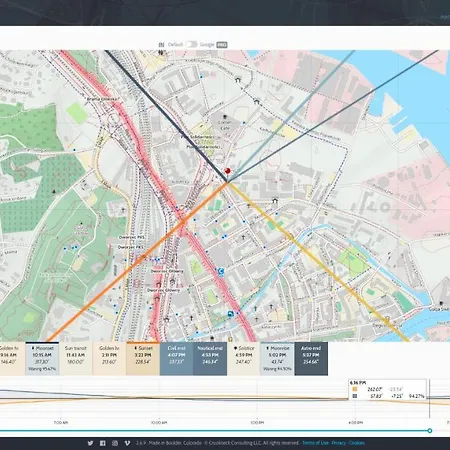Select the Moonrise event card
This screenshot has height=450, width=450.
tap(277, 358)
